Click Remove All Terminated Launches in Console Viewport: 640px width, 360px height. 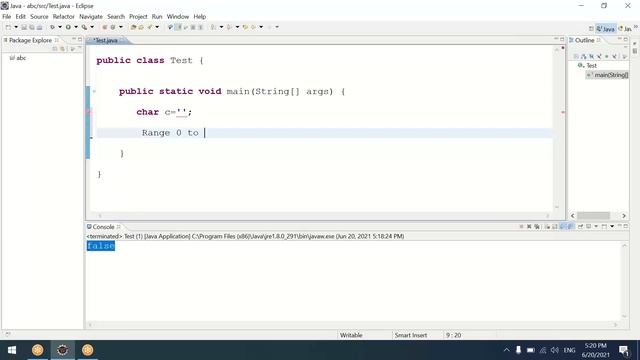[x=537, y=227]
